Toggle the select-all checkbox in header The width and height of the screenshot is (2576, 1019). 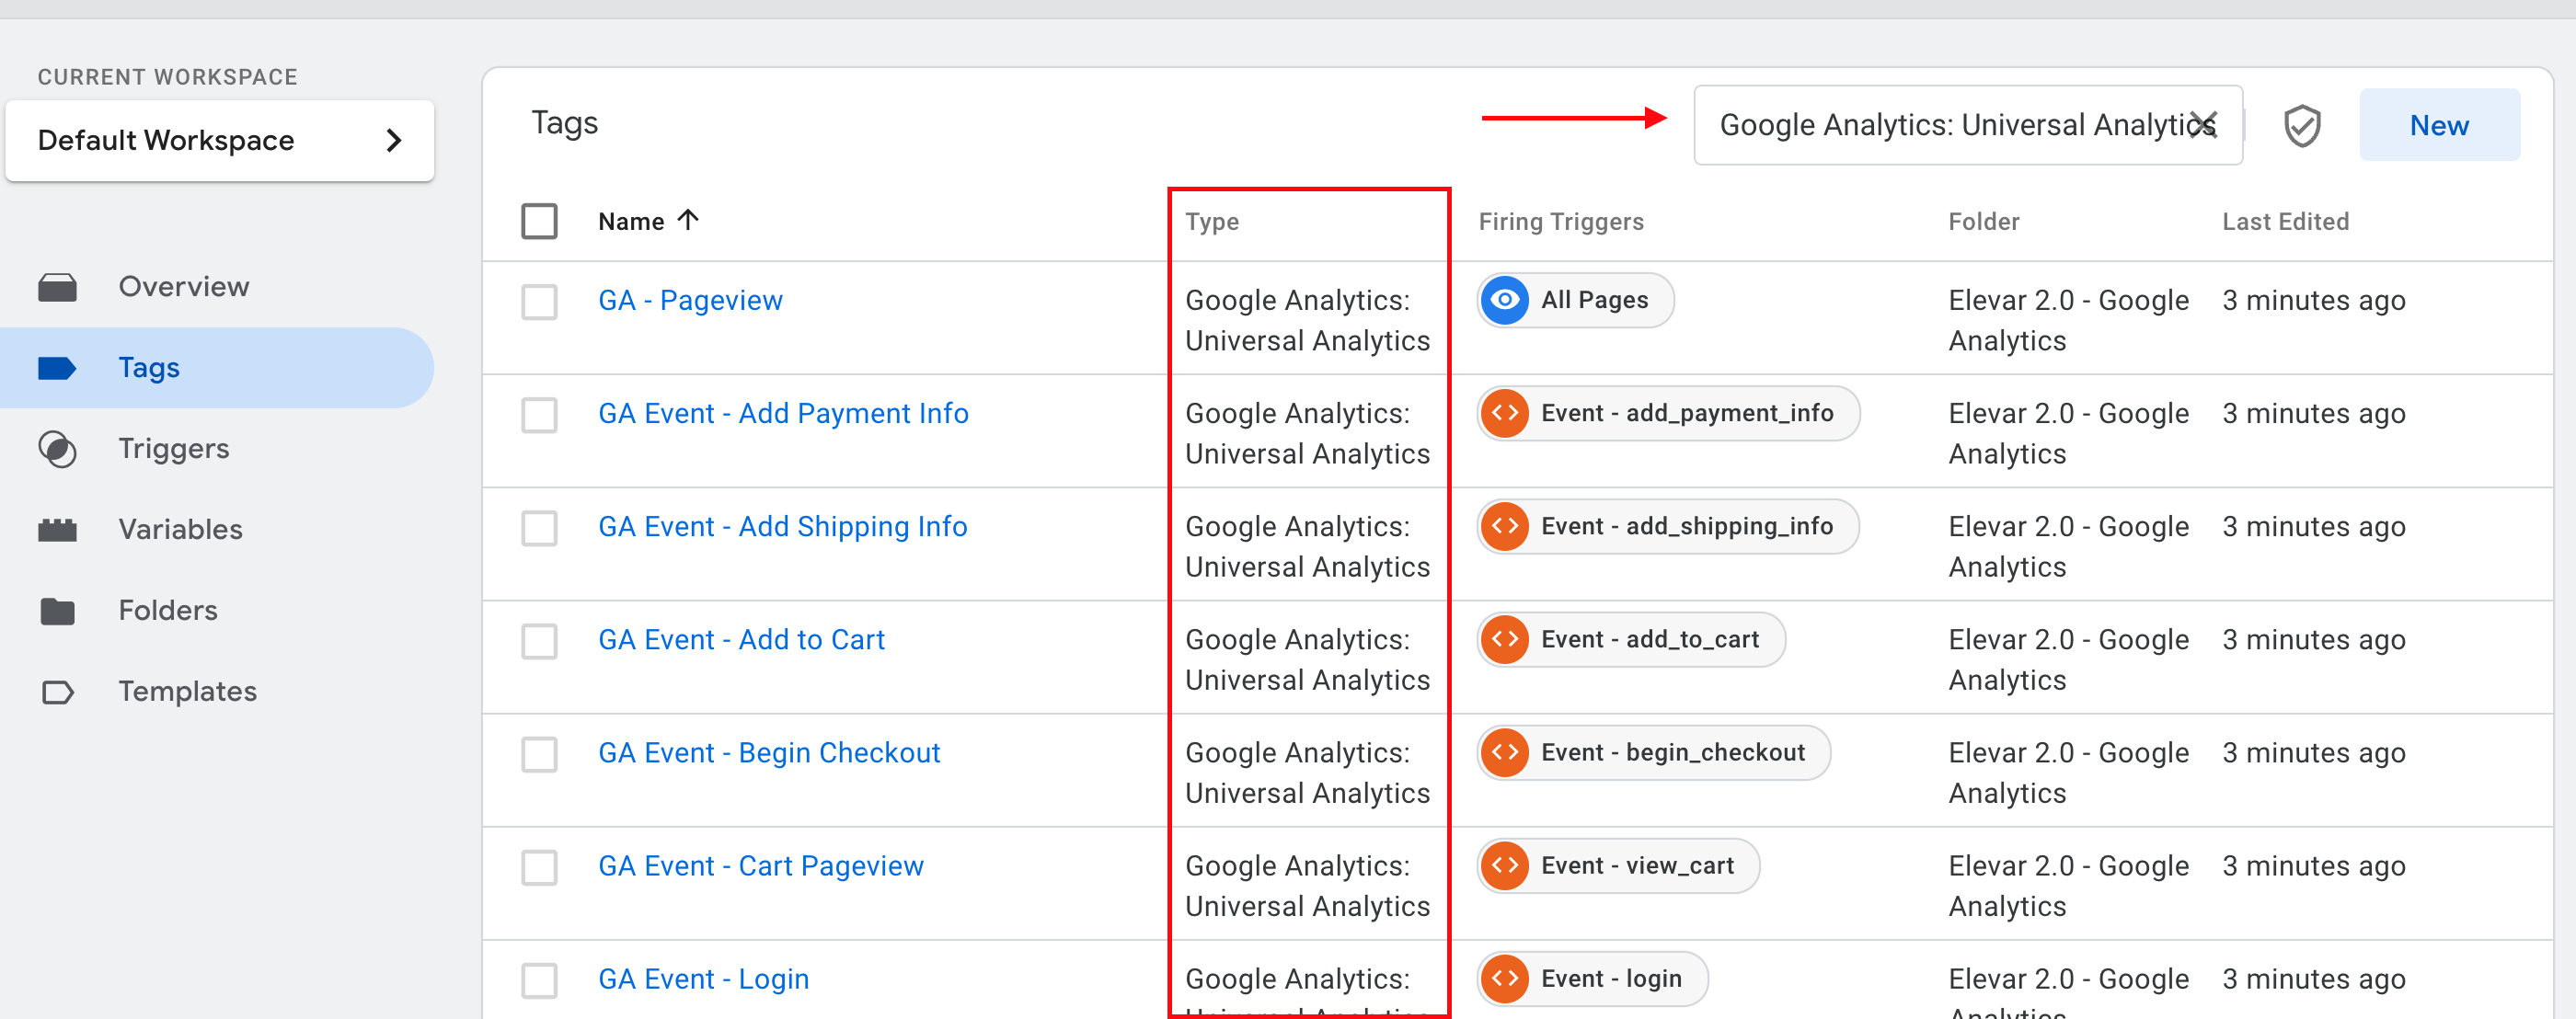click(539, 221)
